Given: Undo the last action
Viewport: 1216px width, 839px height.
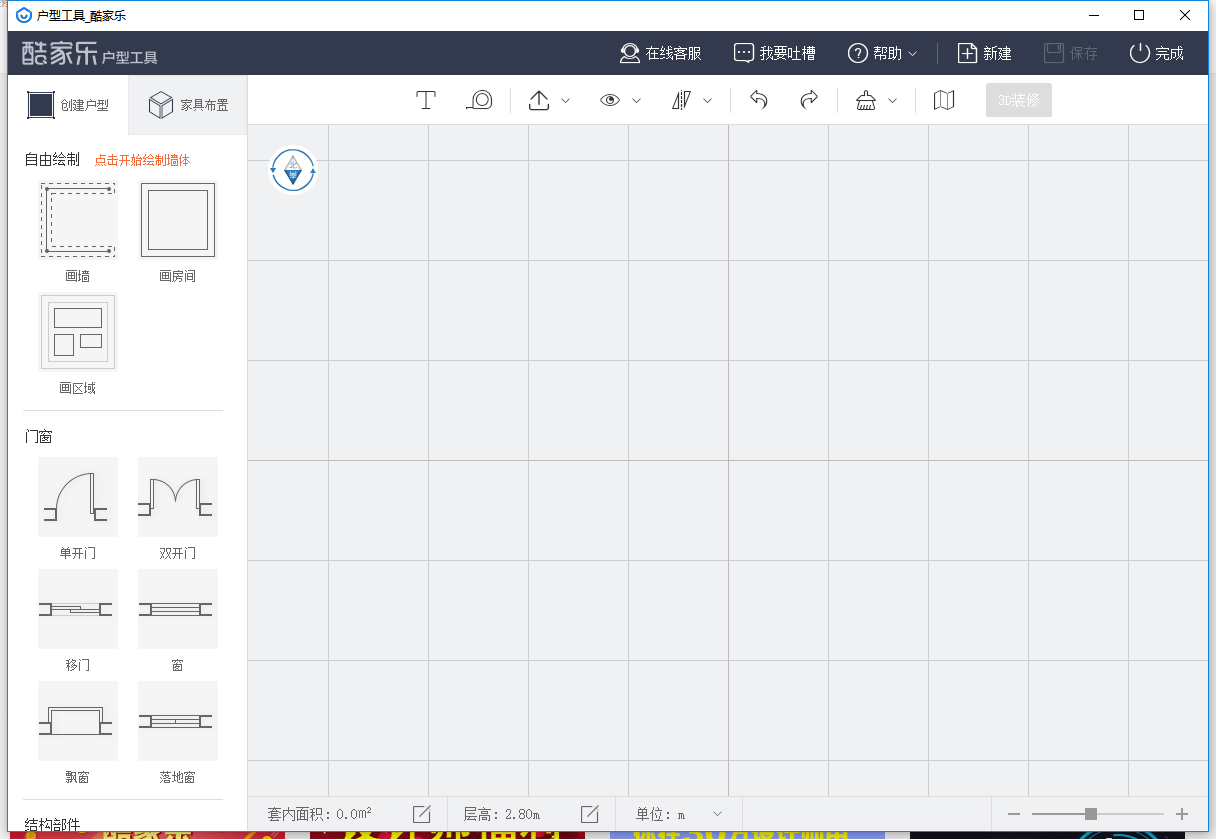Looking at the screenshot, I should pos(759,100).
